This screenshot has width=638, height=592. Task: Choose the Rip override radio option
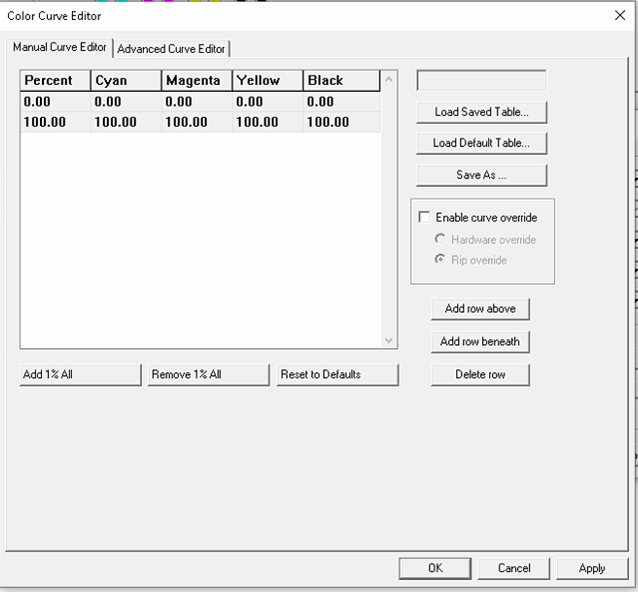[440, 260]
